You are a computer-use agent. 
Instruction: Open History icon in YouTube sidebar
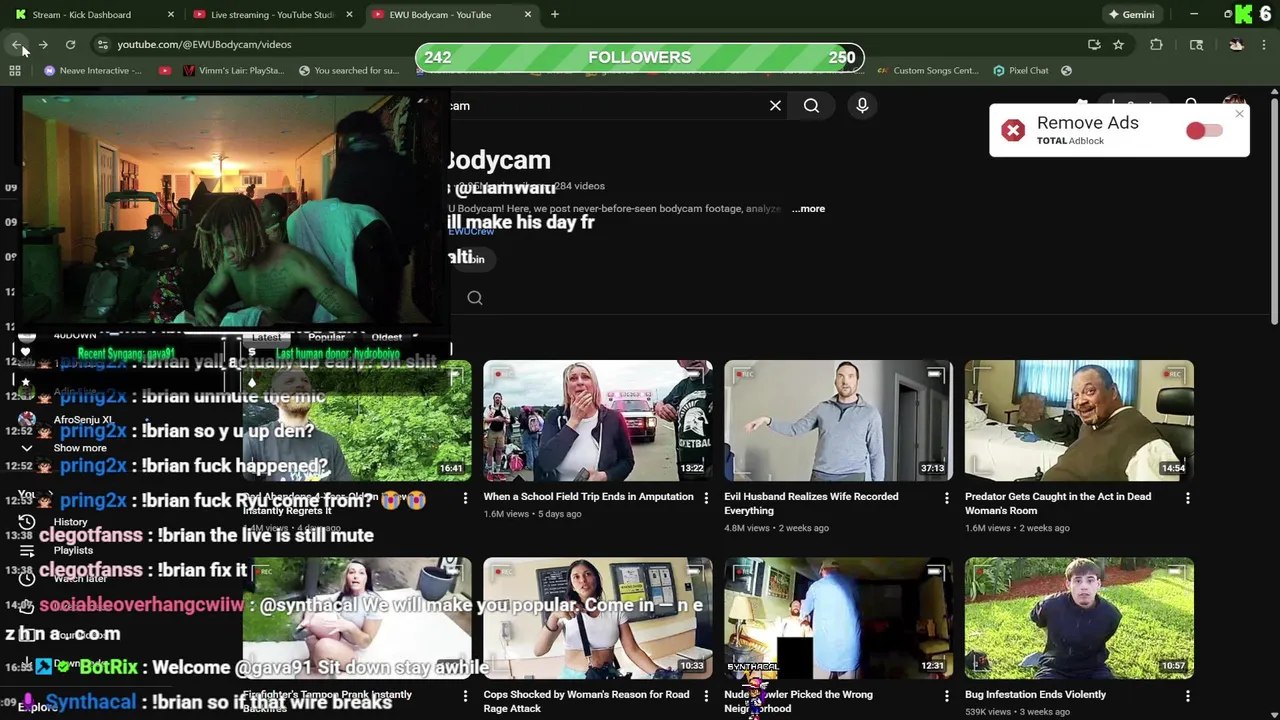pyautogui.click(x=27, y=521)
